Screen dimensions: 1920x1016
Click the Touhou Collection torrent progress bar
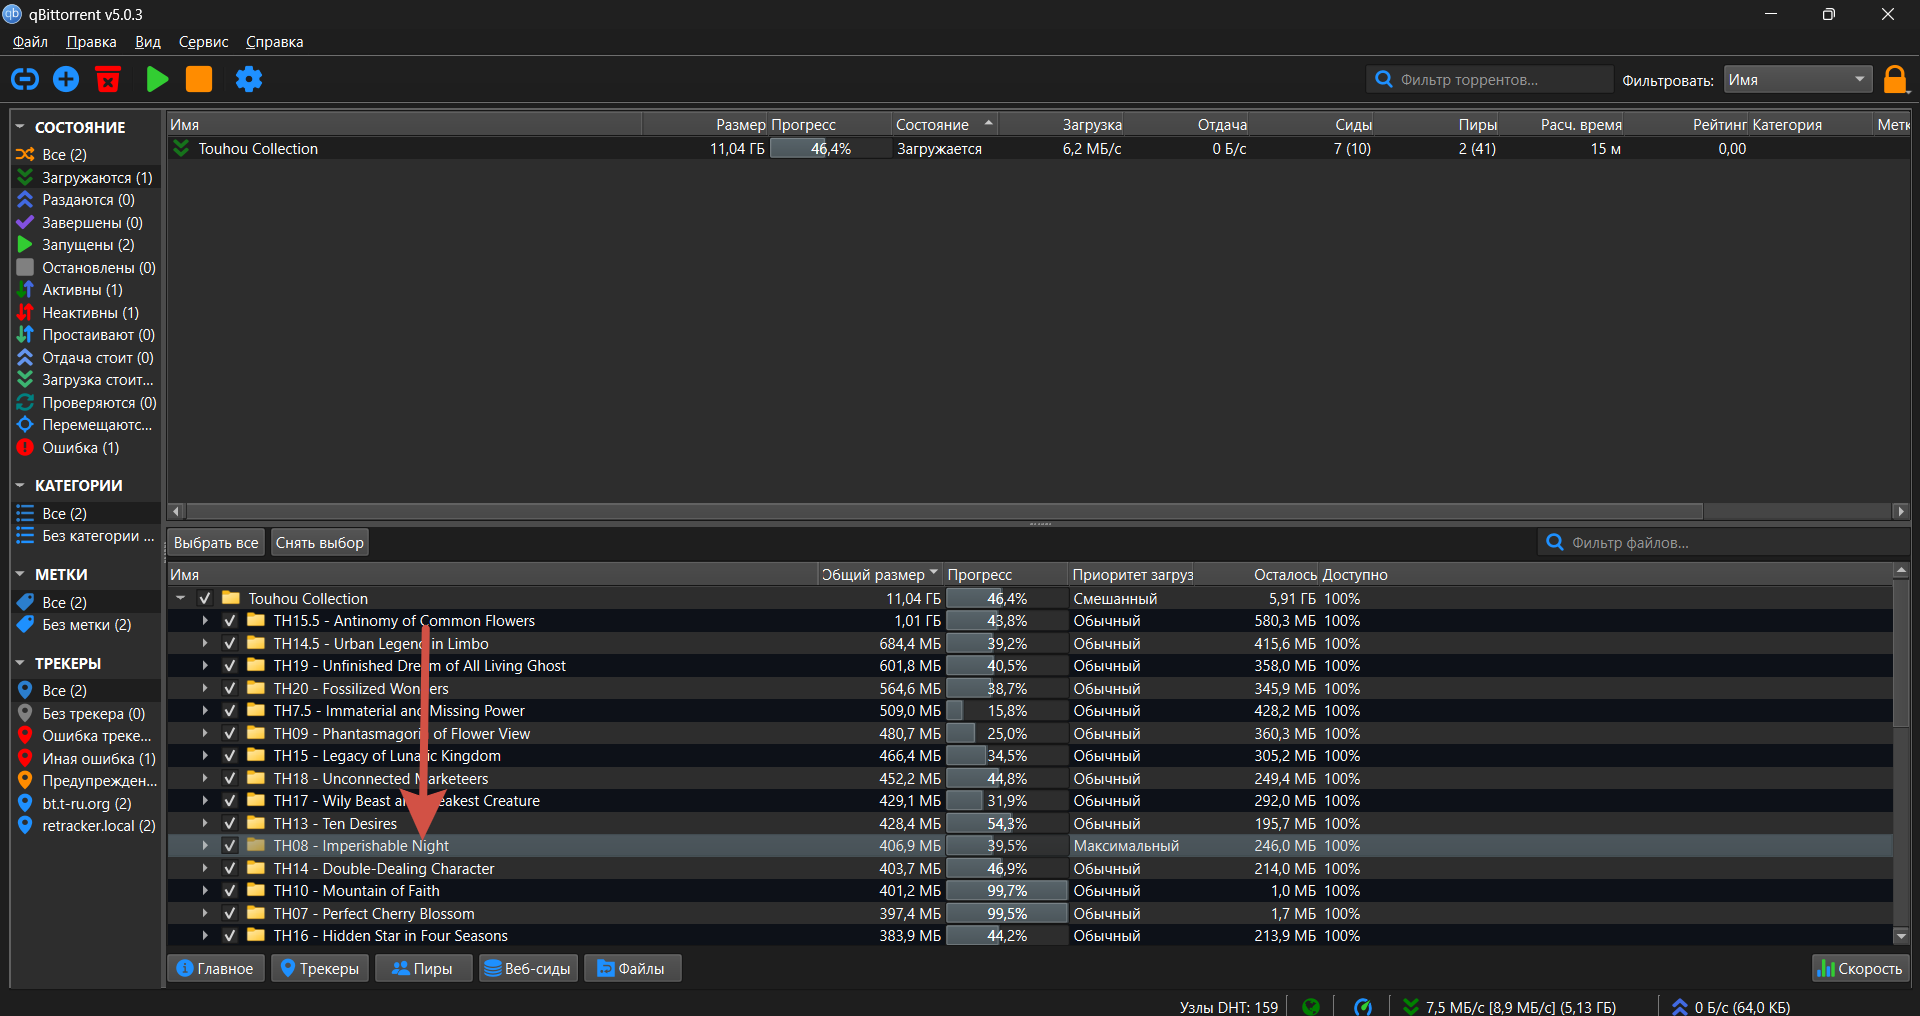coord(829,149)
